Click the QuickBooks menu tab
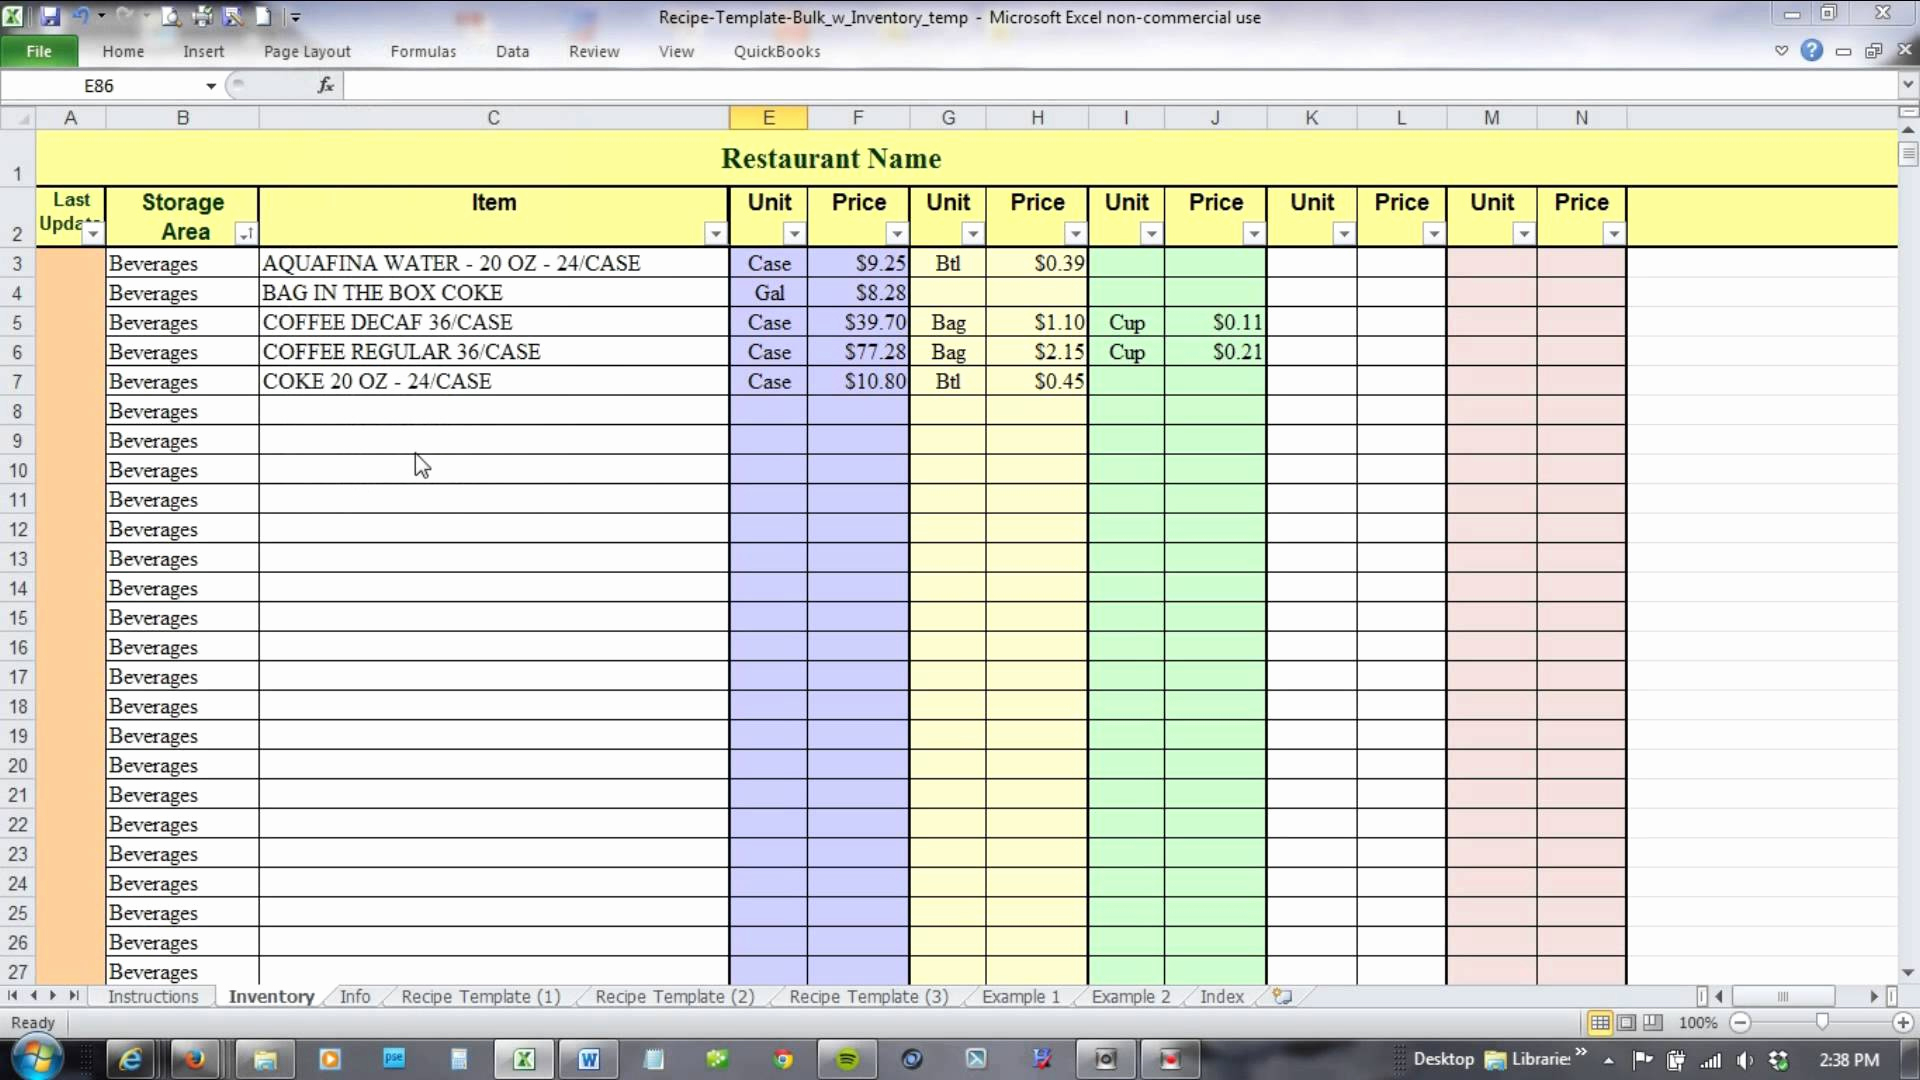 click(777, 51)
